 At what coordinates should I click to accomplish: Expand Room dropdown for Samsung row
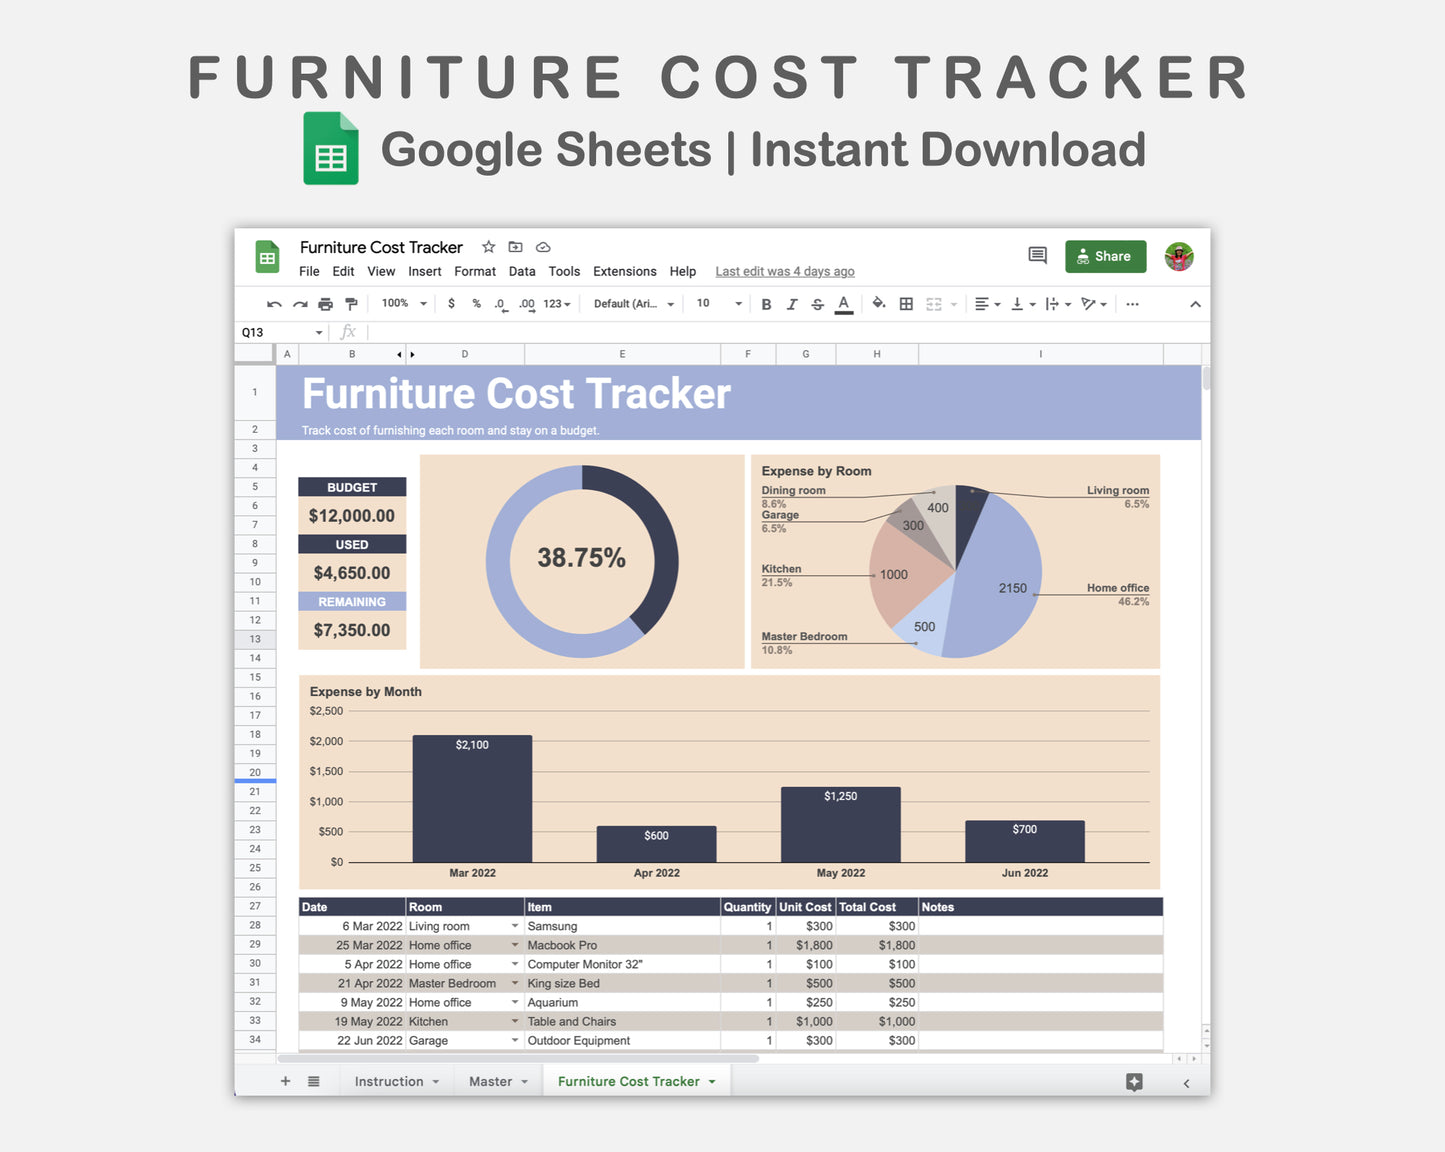pos(515,926)
